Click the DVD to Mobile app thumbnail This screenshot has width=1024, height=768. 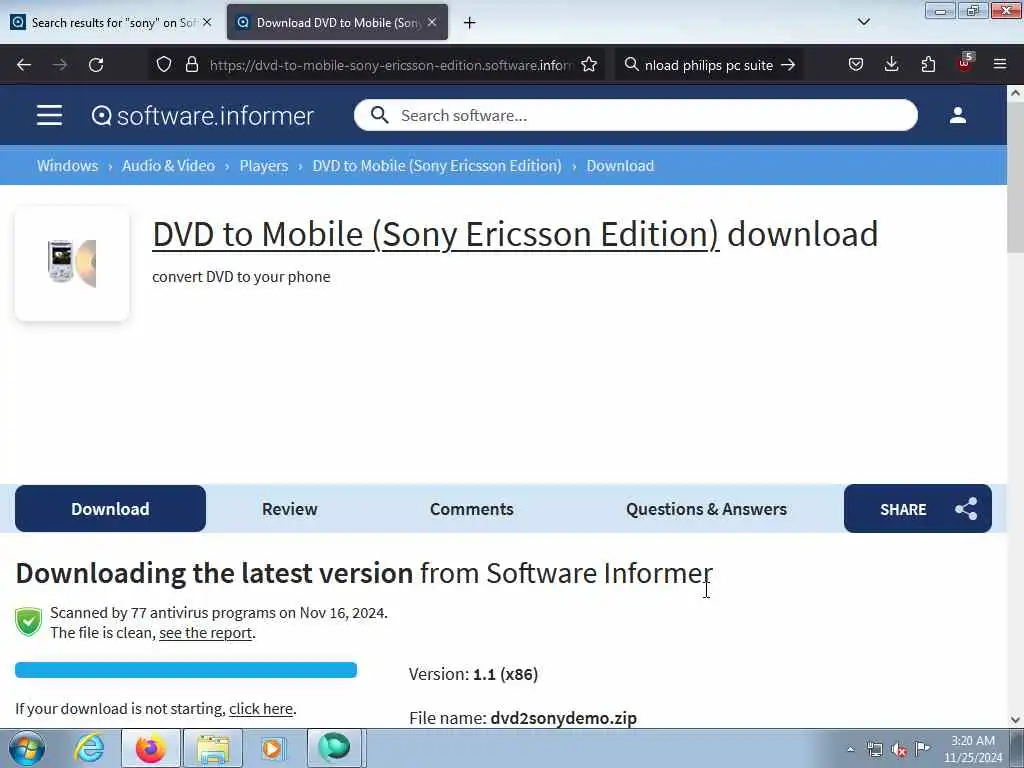coord(72,264)
